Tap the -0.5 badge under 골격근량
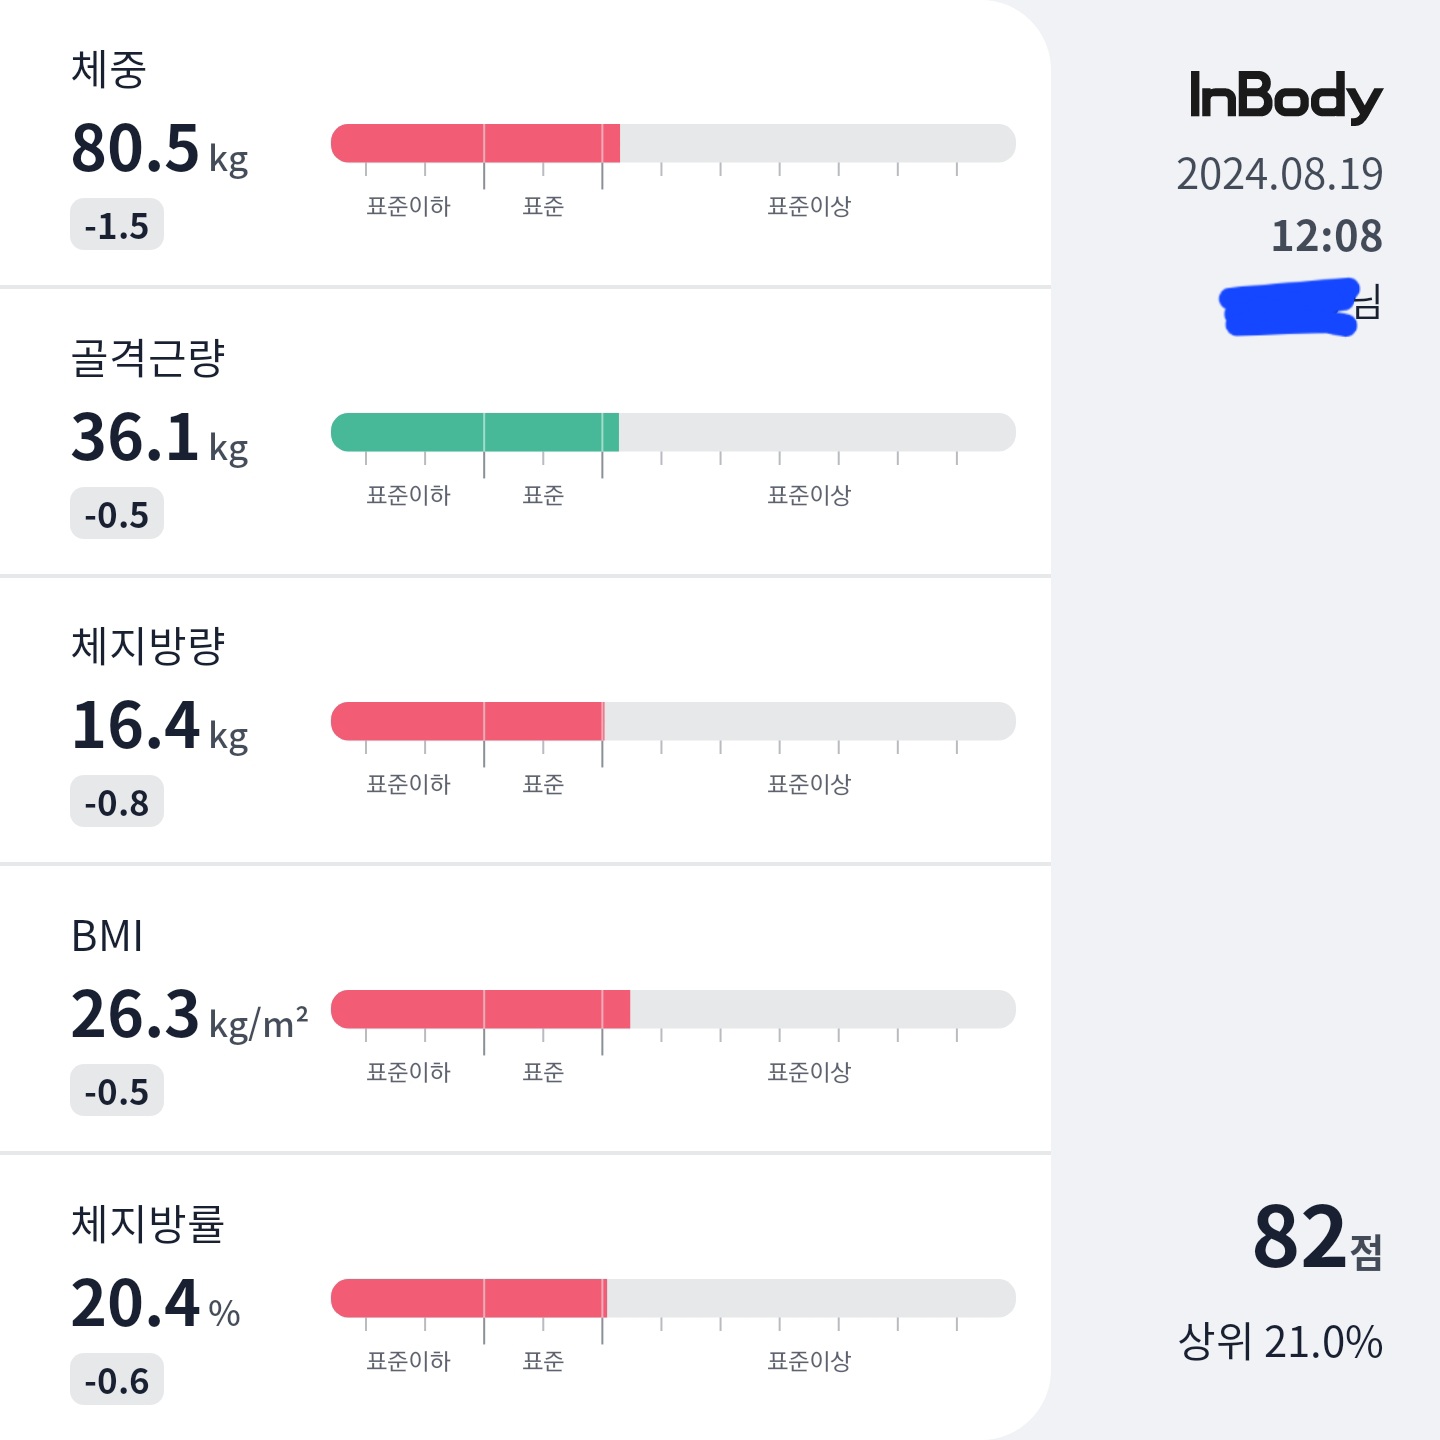1440x1440 pixels. (x=117, y=514)
